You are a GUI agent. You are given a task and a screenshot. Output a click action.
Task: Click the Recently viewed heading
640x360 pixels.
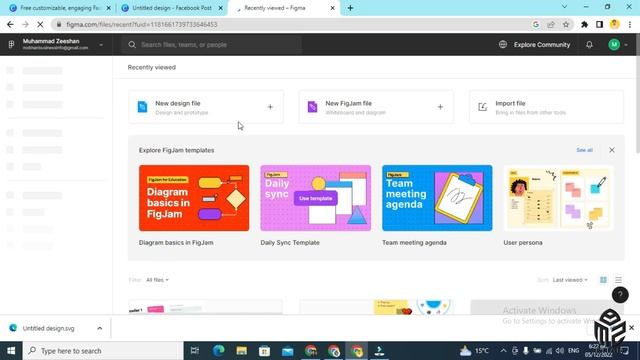pyautogui.click(x=151, y=67)
